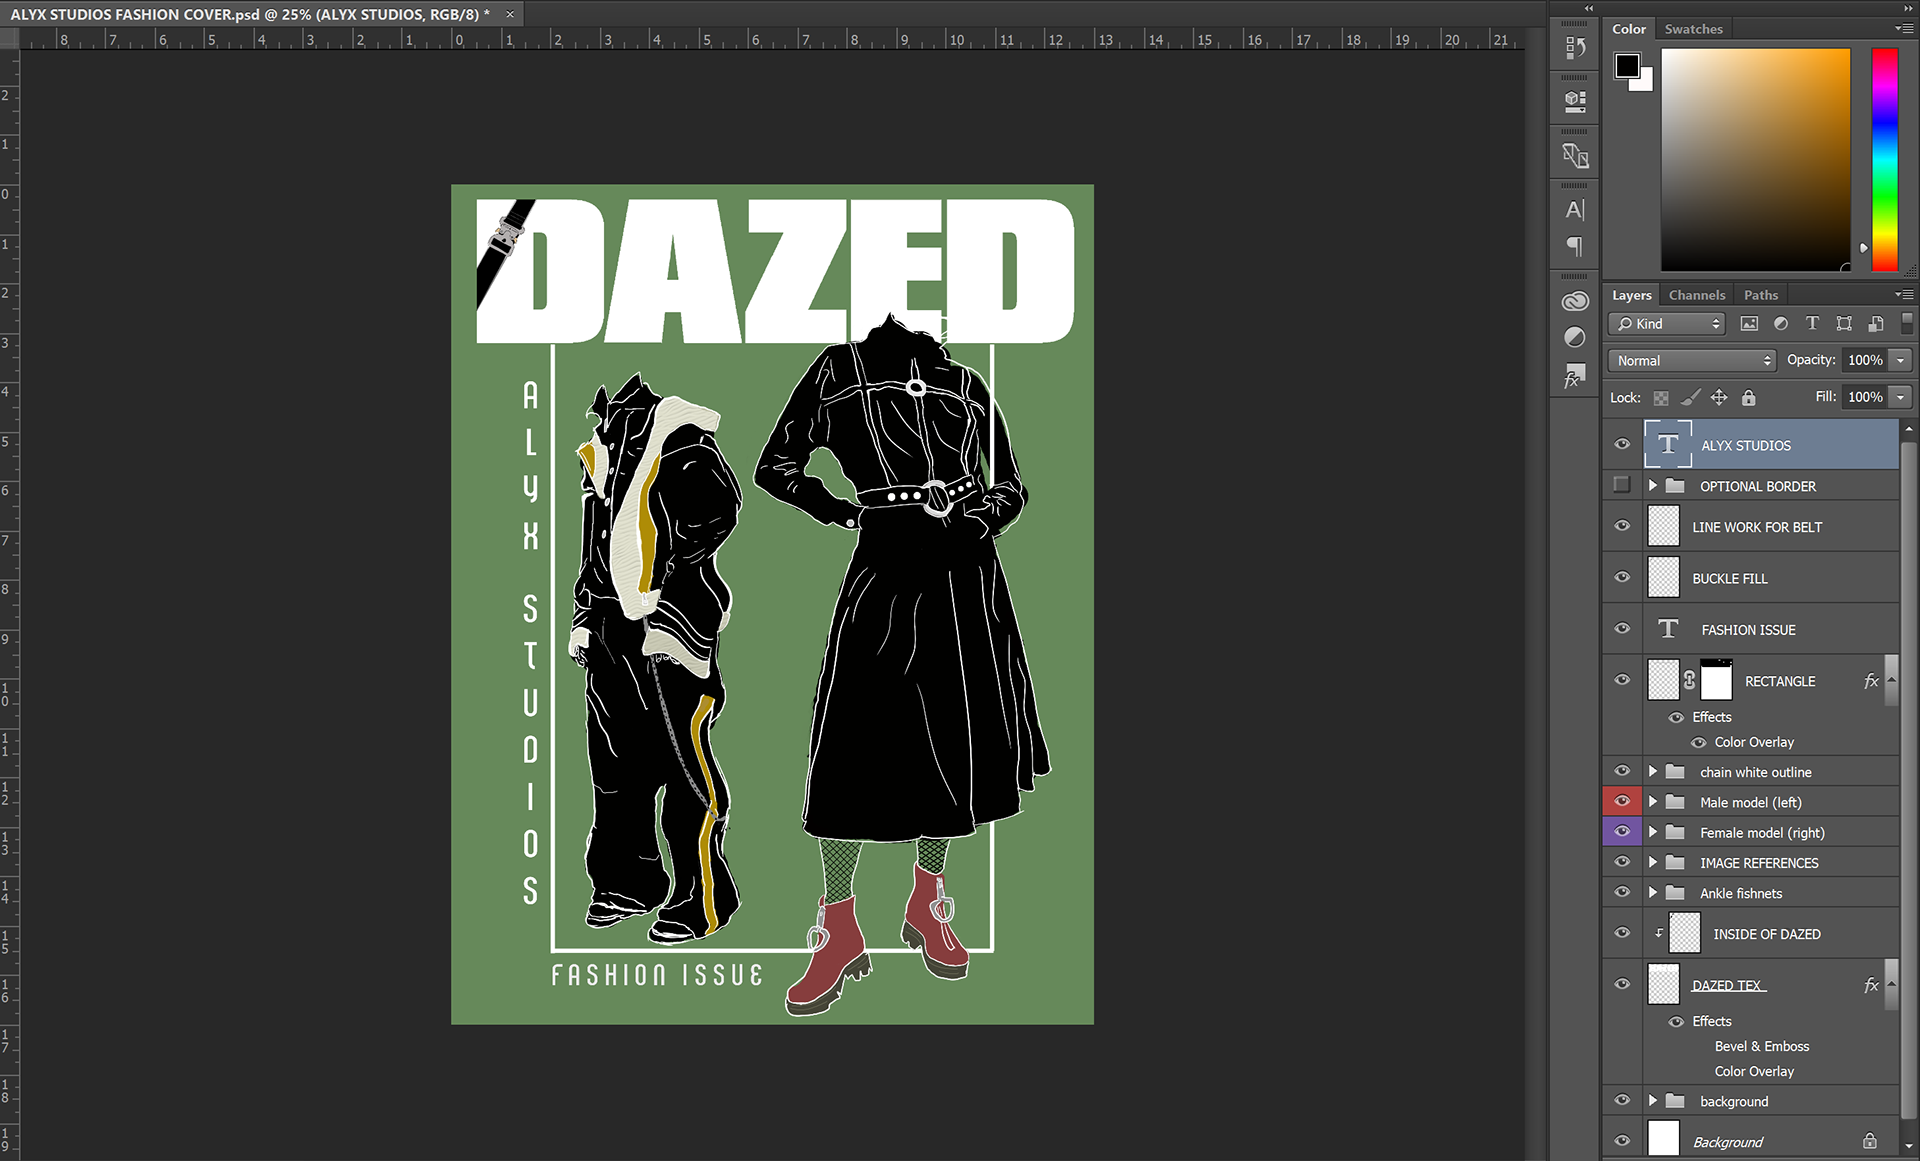Lock position move icon

(1719, 398)
